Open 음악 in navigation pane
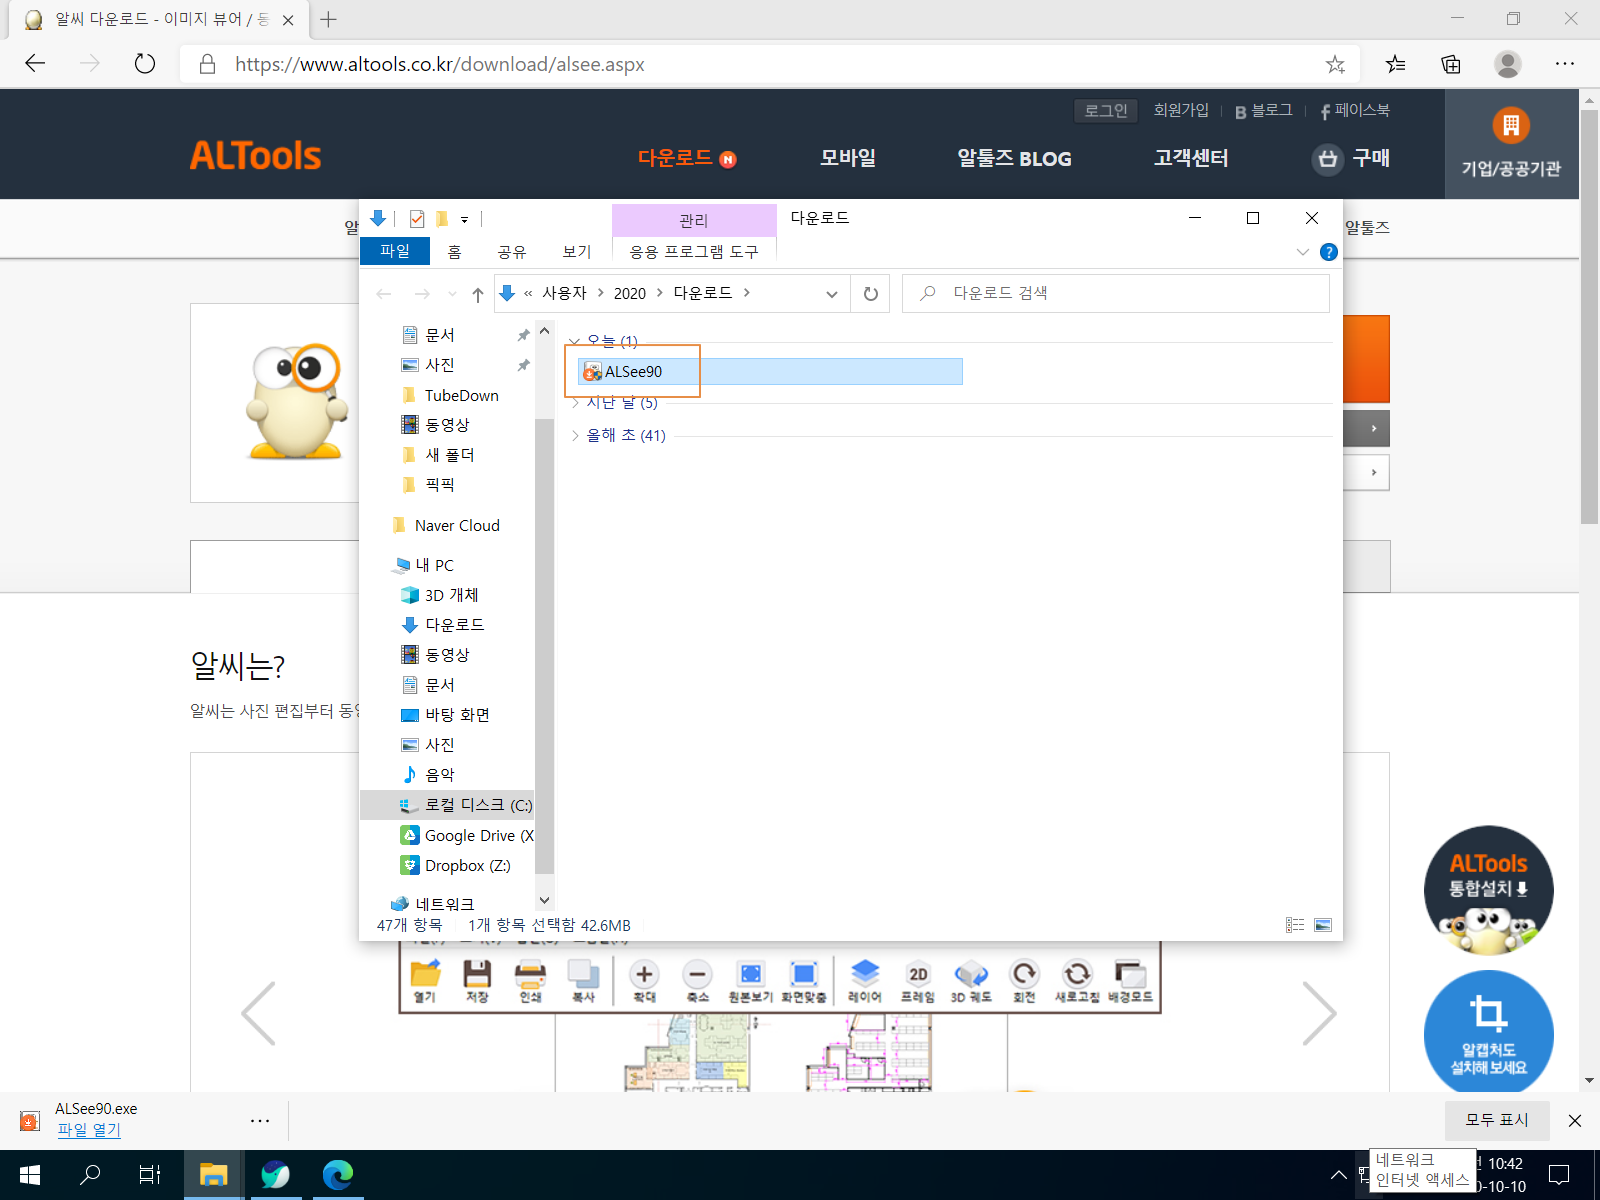Screen dimensions: 1600x1200 coord(439,776)
